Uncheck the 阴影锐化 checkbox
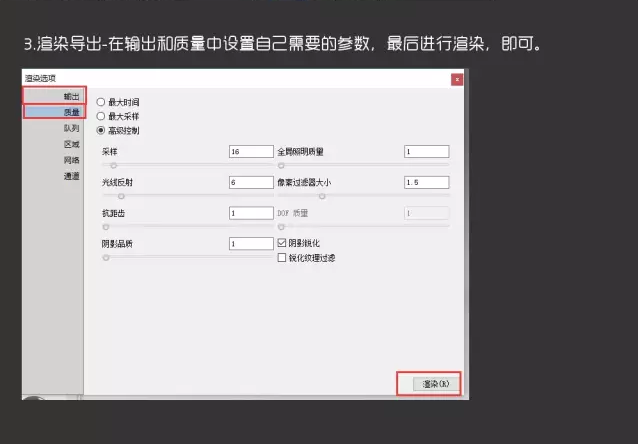The image size is (638, 444). tap(282, 243)
